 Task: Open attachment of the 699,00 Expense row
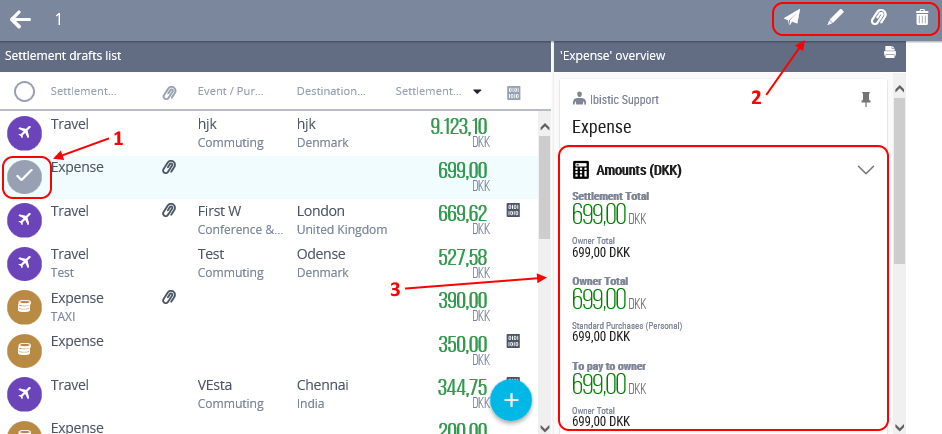tap(169, 168)
